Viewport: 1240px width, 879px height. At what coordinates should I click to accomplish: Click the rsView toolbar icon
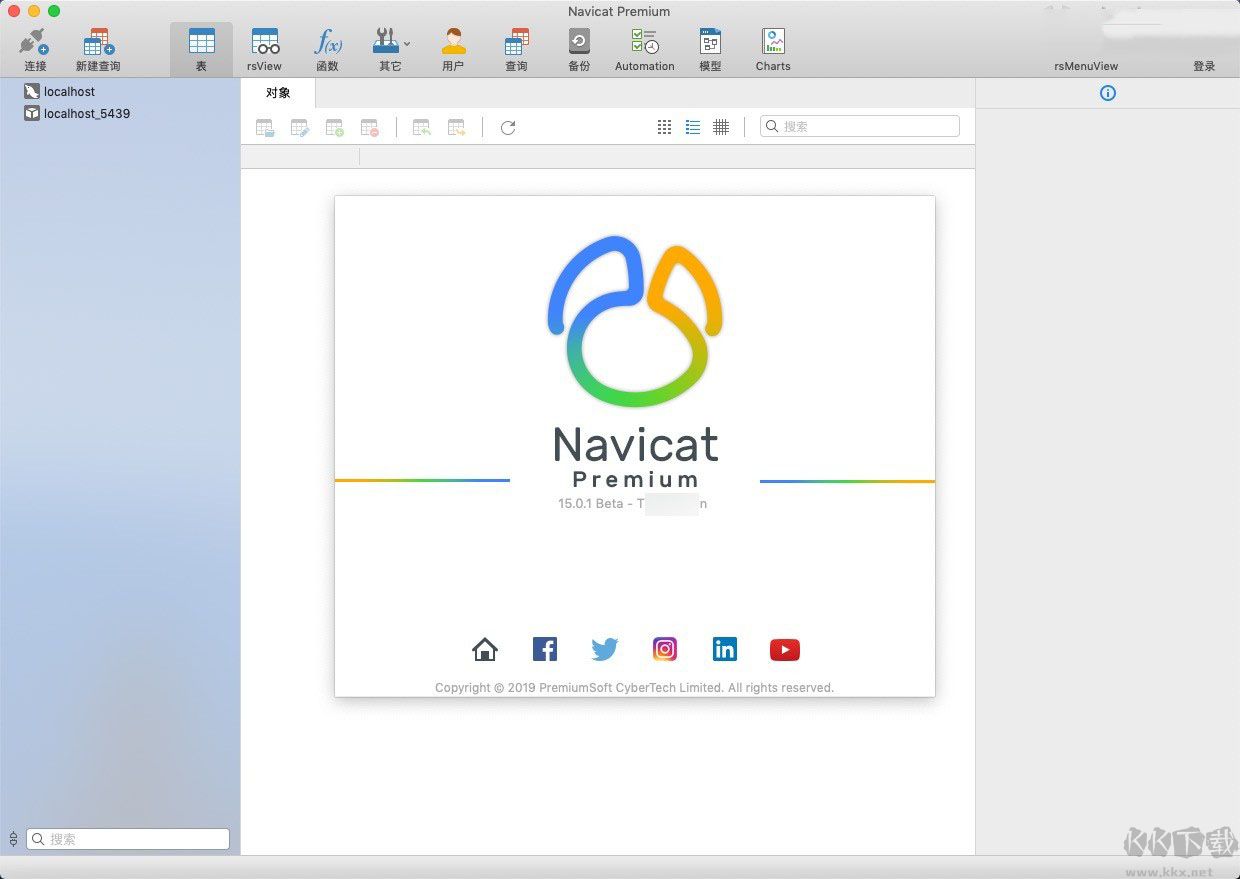264,45
